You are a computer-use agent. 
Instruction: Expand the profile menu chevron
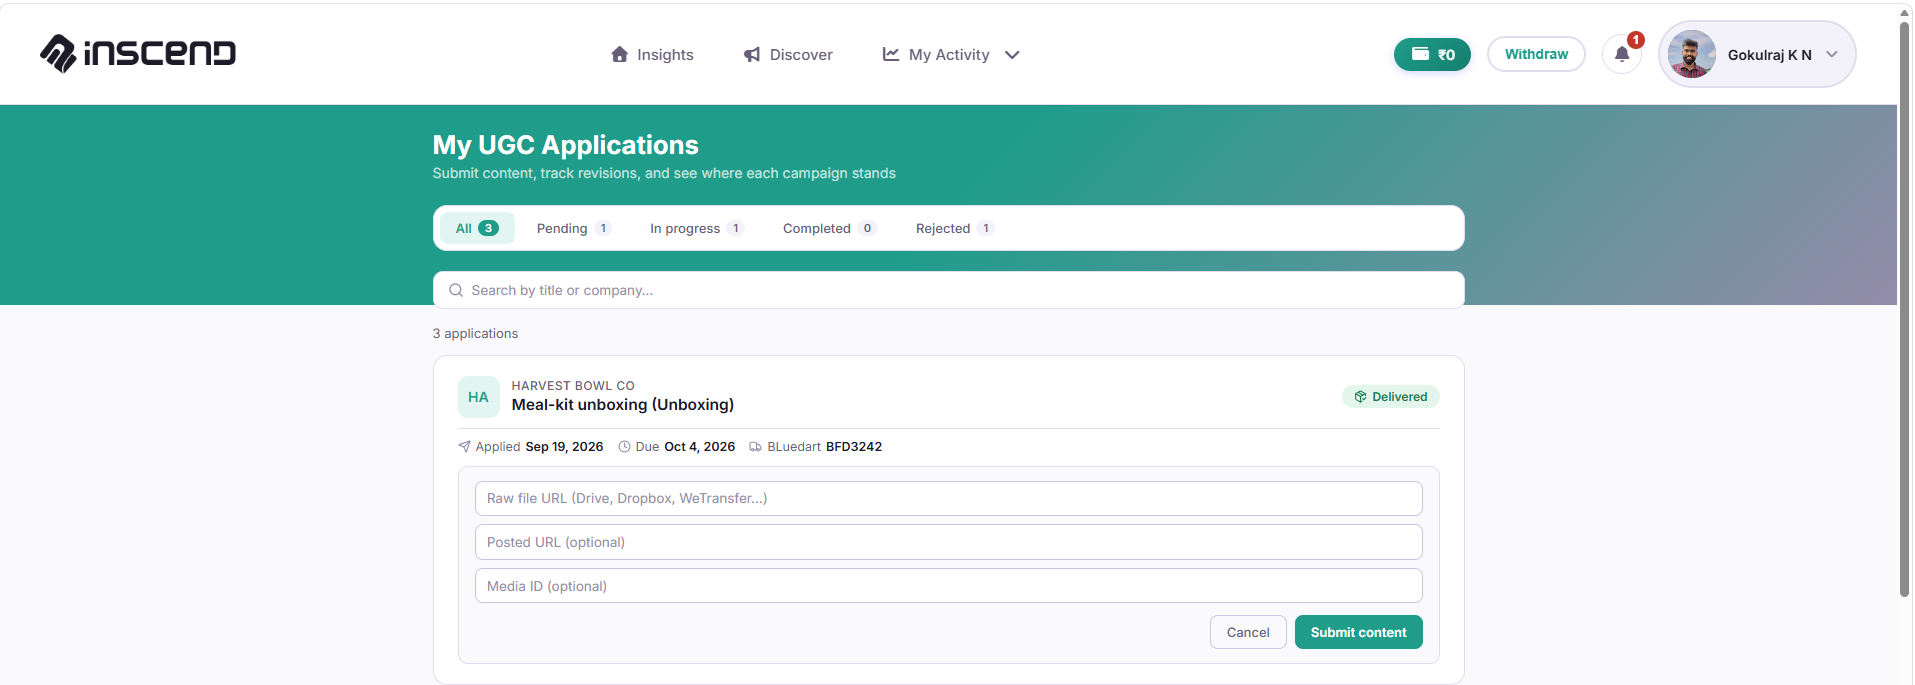pos(1832,54)
